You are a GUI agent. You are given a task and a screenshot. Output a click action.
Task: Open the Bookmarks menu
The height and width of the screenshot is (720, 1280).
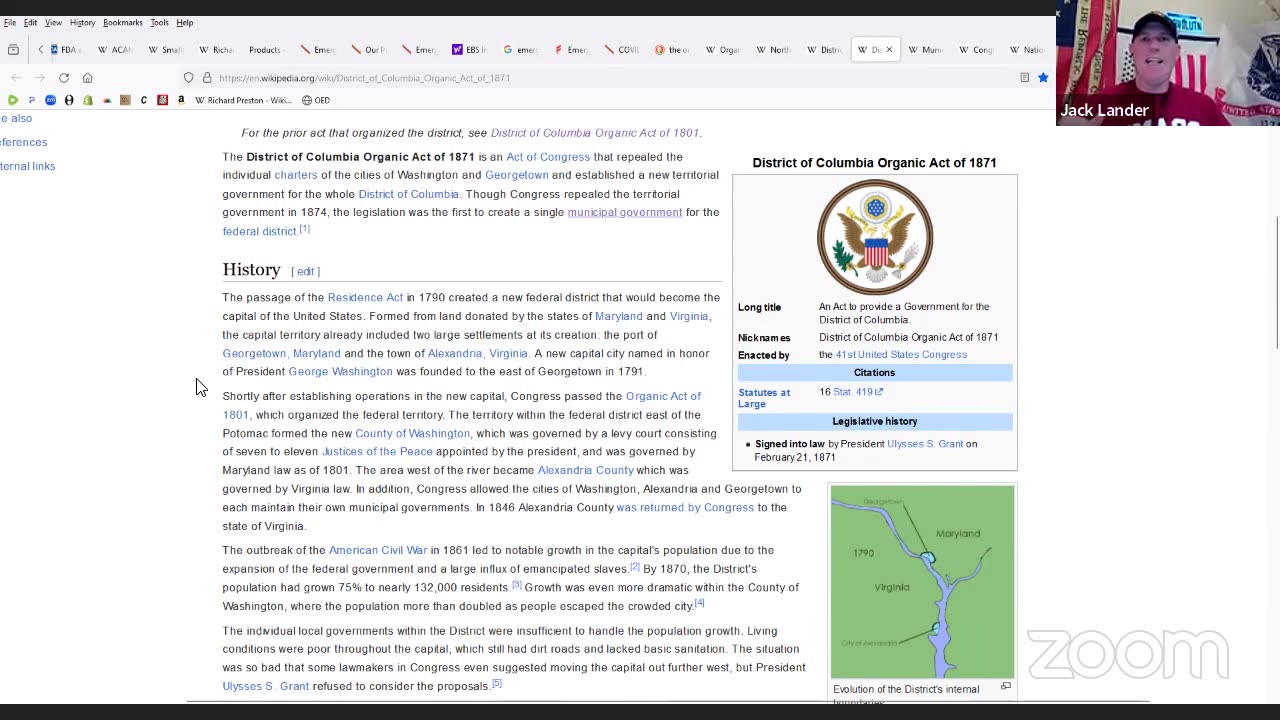coord(123,23)
